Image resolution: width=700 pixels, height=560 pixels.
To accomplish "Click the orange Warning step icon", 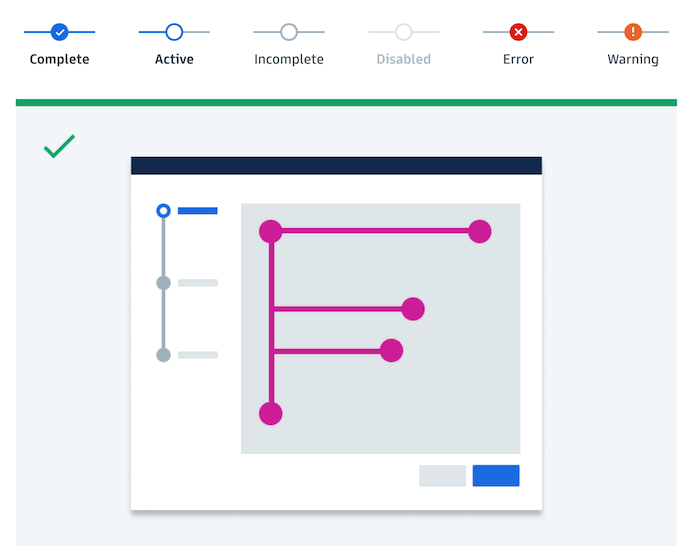I will click(x=633, y=32).
